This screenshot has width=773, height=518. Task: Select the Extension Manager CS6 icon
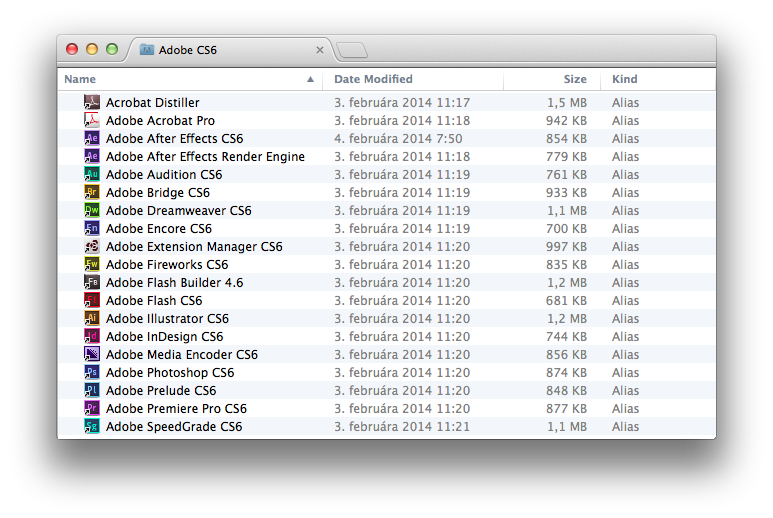coord(92,246)
